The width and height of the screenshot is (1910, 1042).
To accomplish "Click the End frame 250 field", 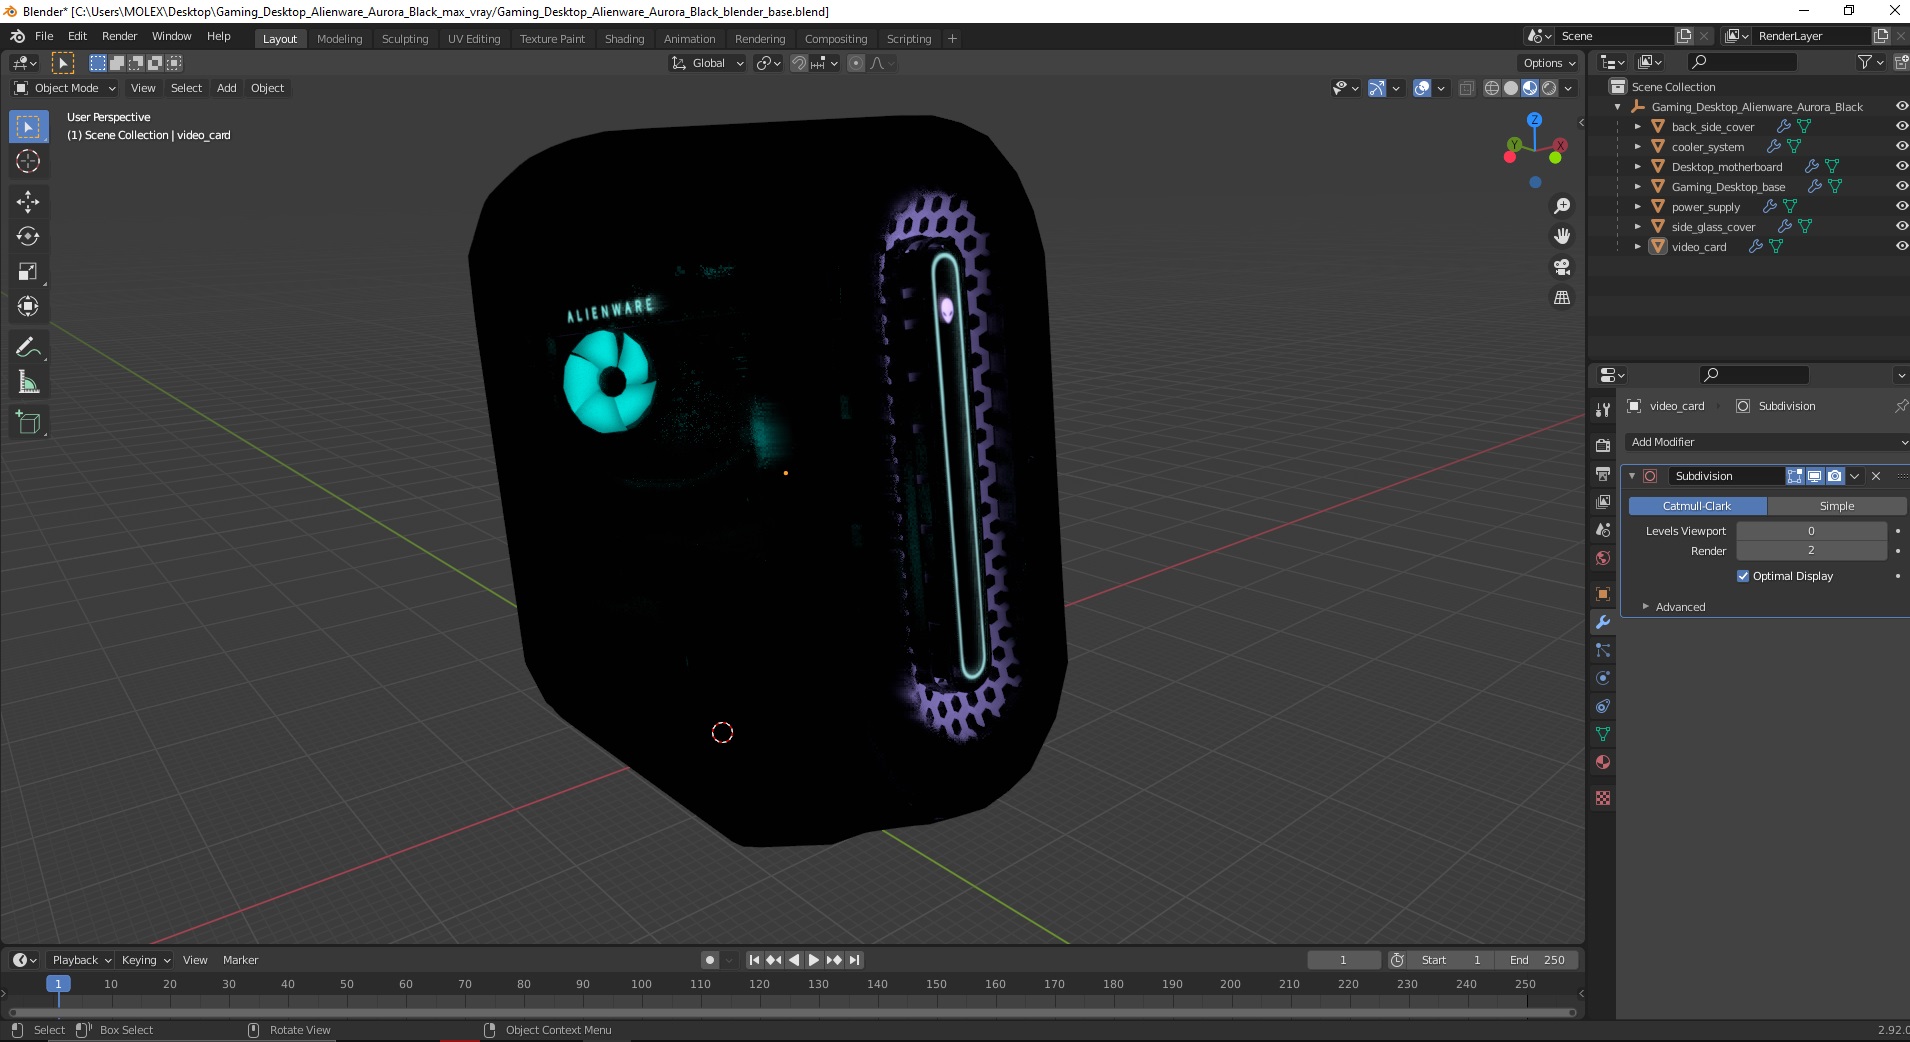I will pos(1537,960).
